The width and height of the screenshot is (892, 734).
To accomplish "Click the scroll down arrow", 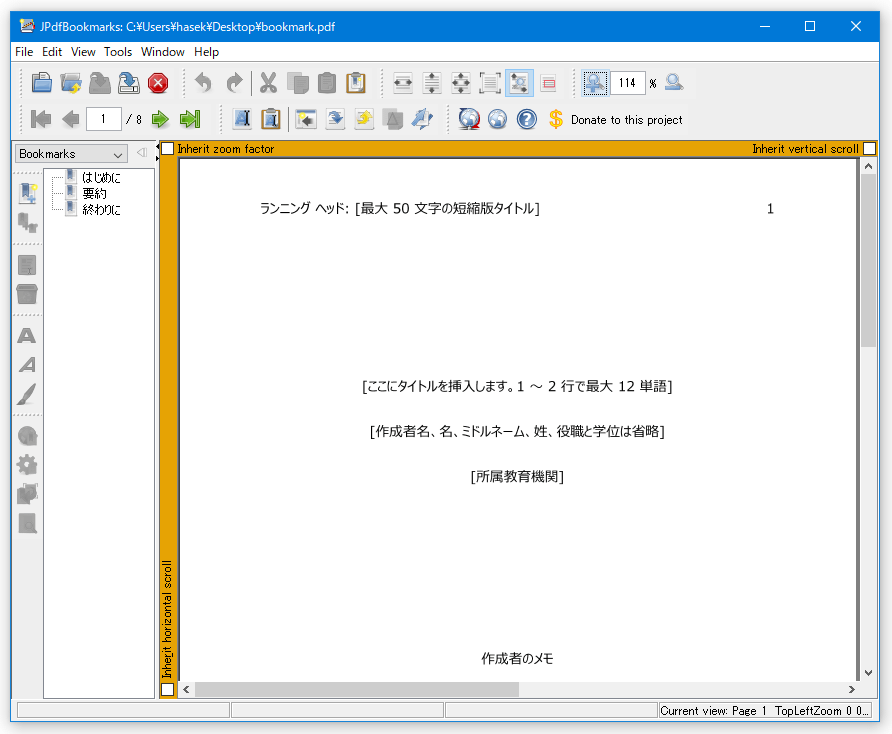I will pos(868,673).
